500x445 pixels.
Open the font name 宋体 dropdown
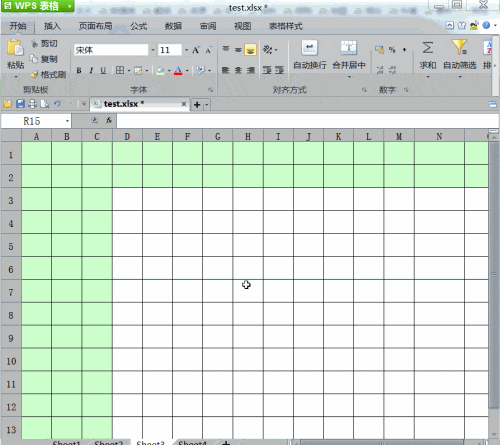click(x=153, y=50)
